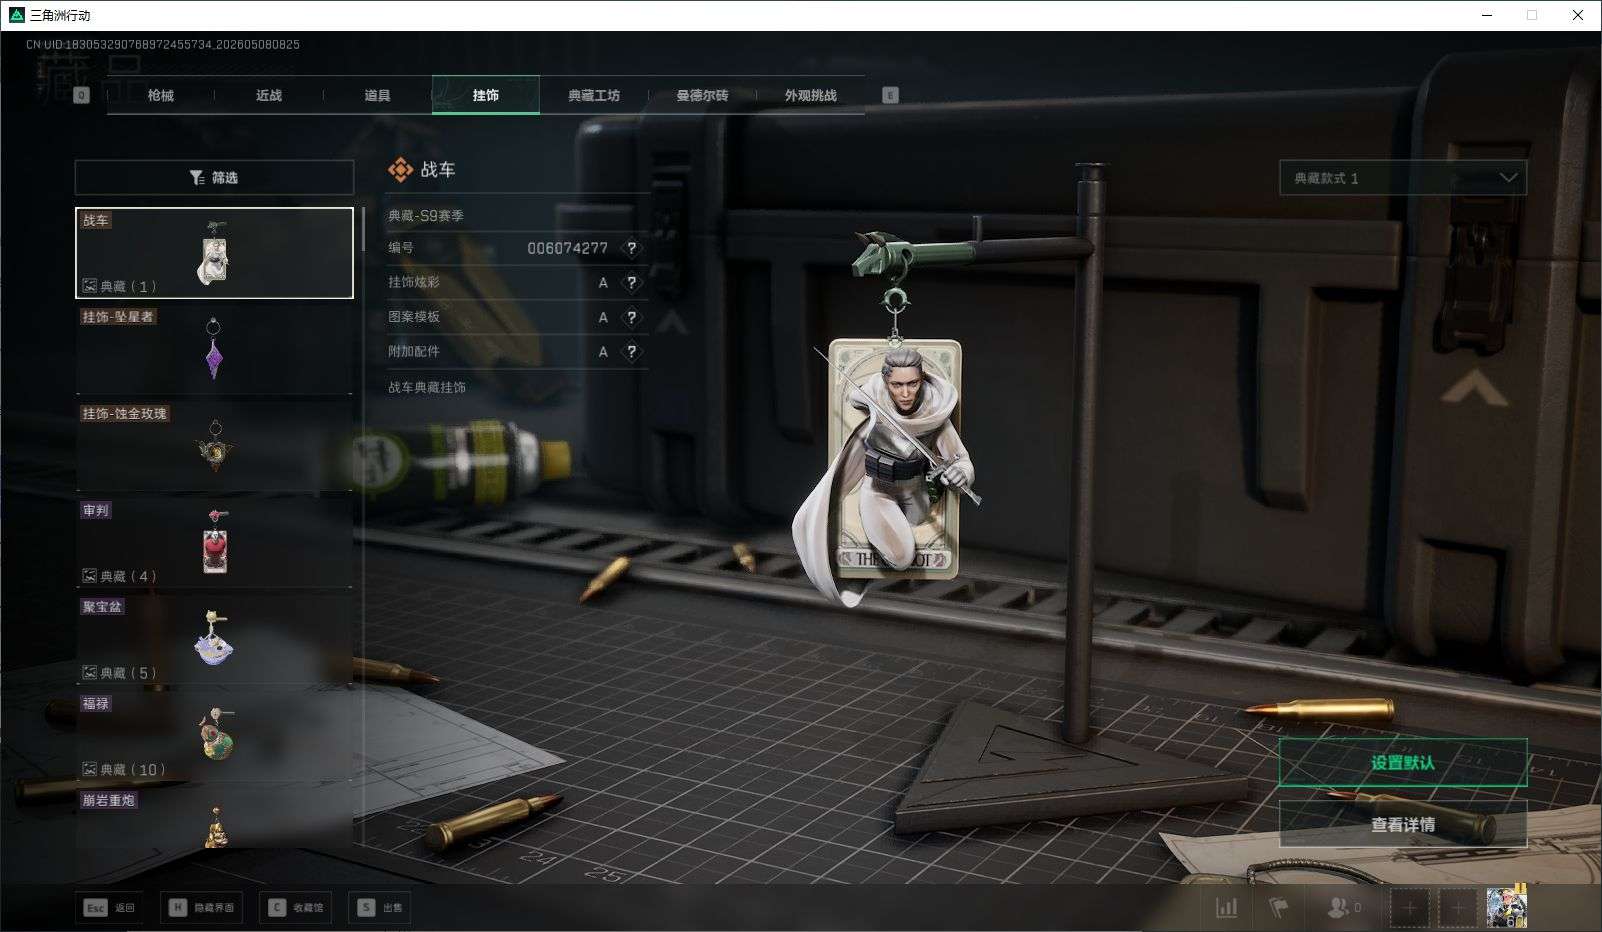This screenshot has height=932, width=1602.
Task: Show help for 图案模板 rating
Action: (631, 317)
